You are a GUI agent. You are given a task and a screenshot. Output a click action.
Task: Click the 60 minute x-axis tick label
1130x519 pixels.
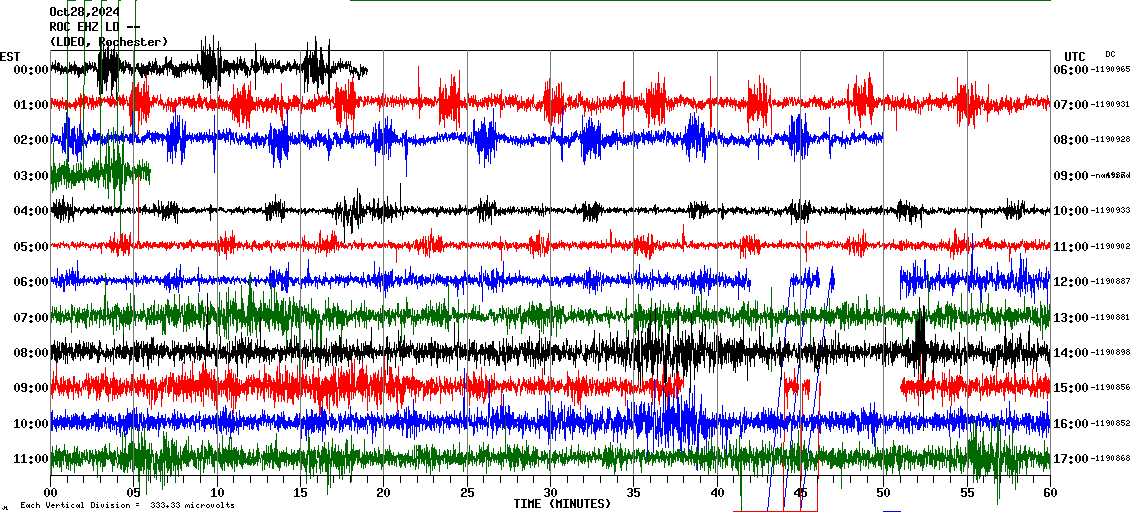click(1049, 493)
